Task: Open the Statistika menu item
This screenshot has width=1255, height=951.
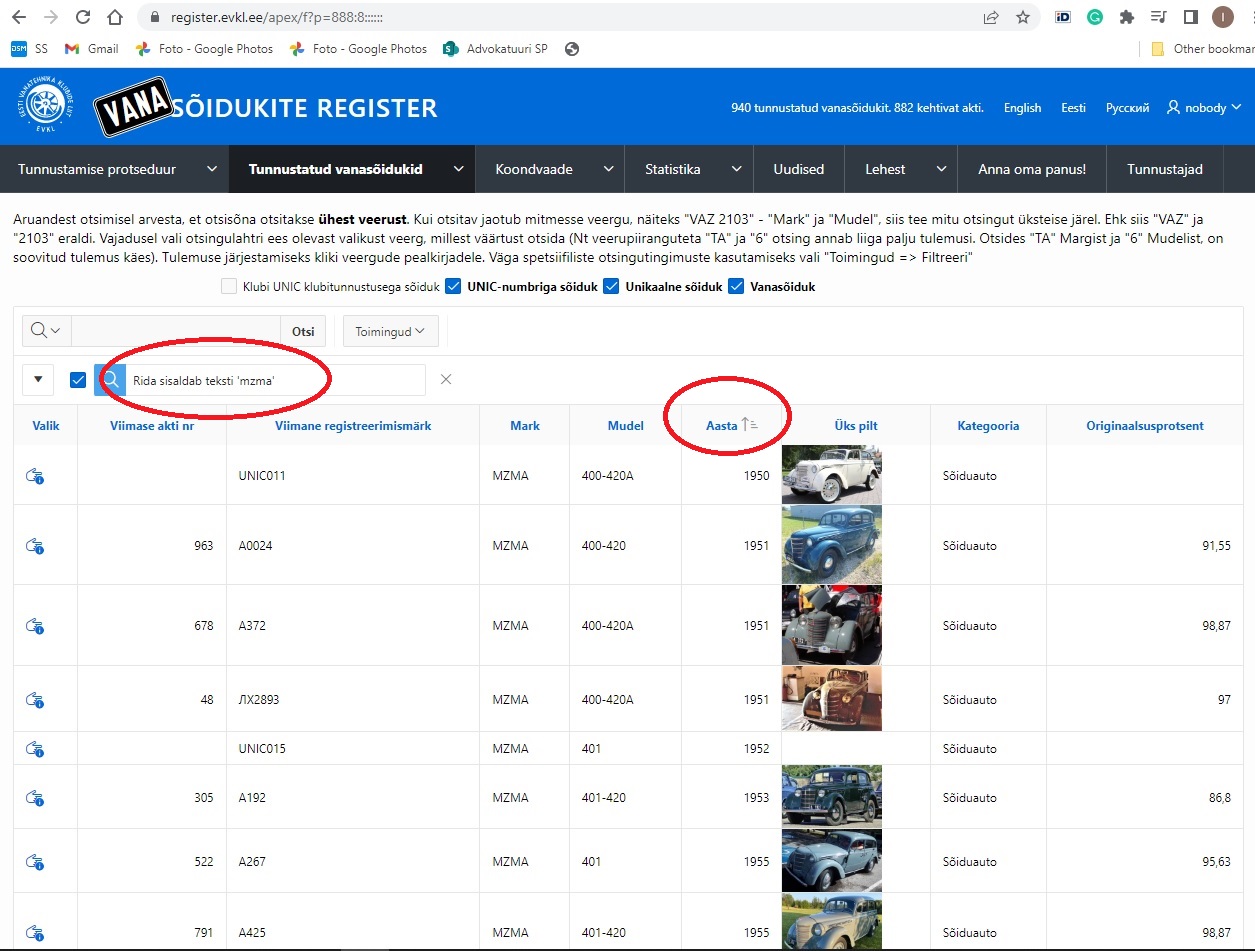Action: pos(673,169)
